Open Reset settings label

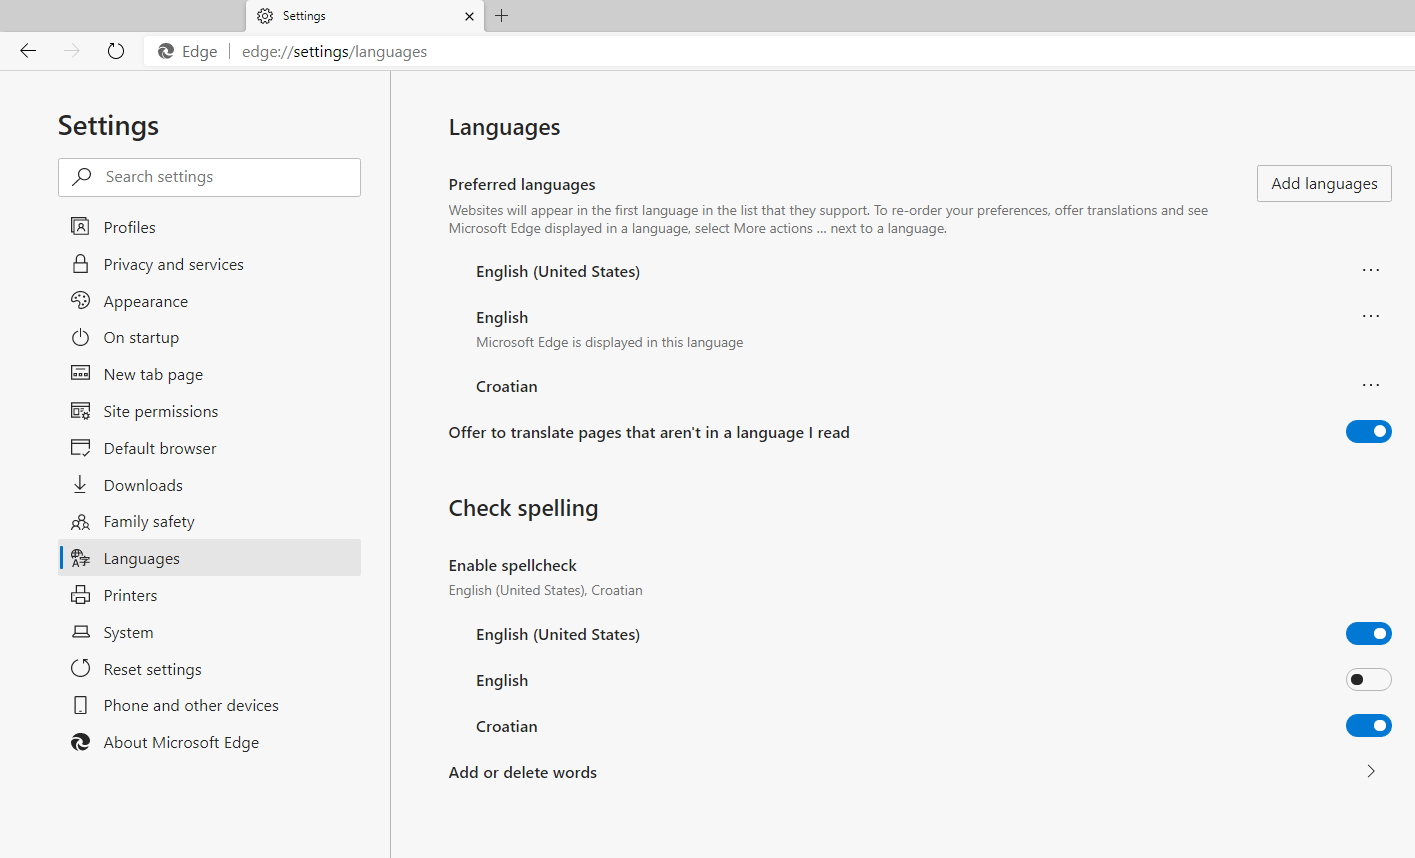pyautogui.click(x=152, y=669)
